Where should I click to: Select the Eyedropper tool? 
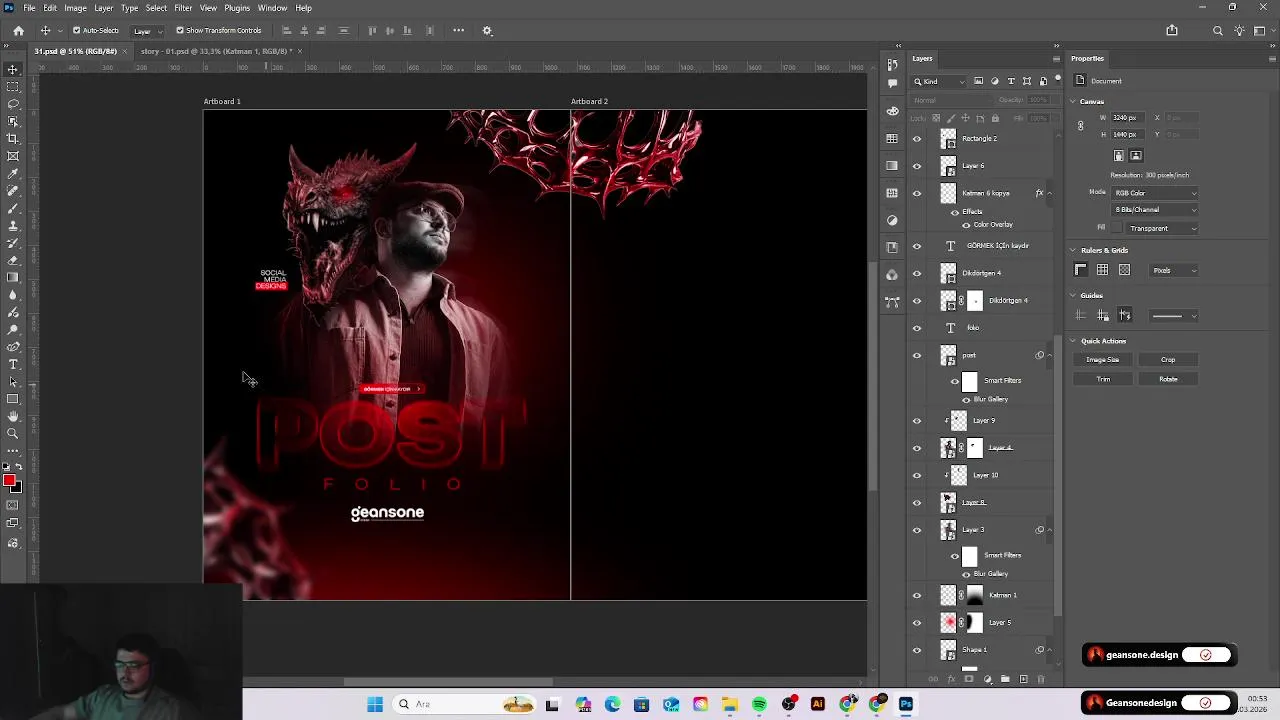pyautogui.click(x=13, y=173)
